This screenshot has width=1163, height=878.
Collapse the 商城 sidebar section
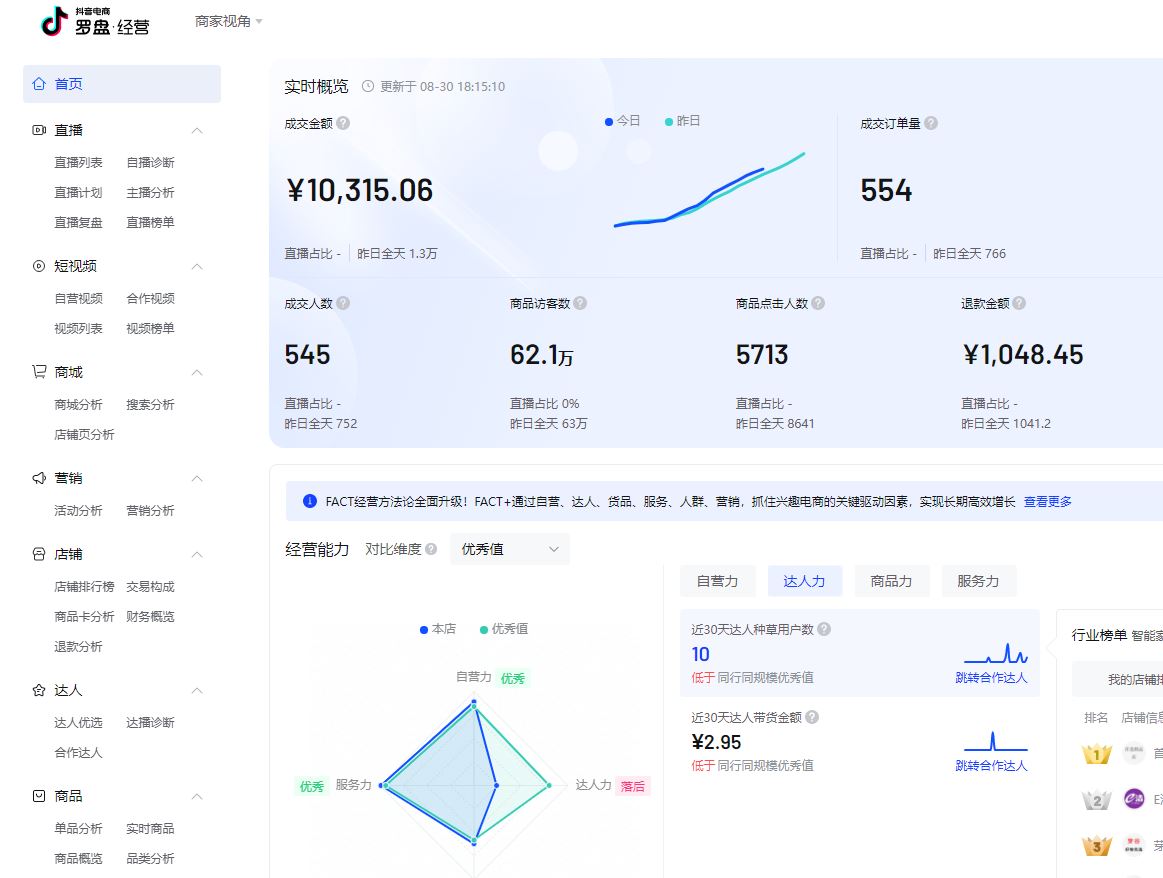[197, 372]
